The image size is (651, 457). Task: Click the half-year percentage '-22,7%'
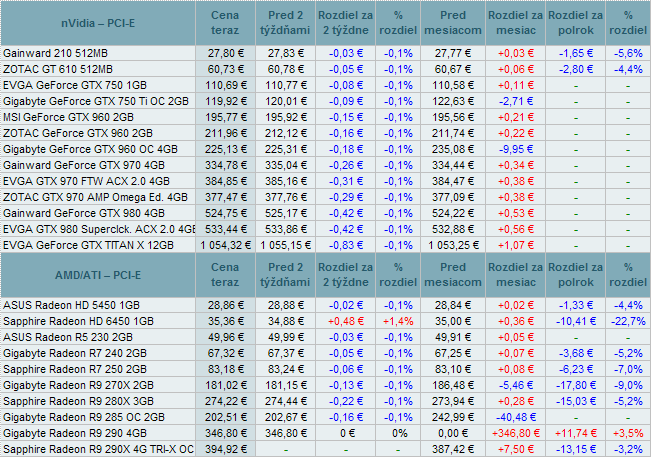[x=628, y=321]
